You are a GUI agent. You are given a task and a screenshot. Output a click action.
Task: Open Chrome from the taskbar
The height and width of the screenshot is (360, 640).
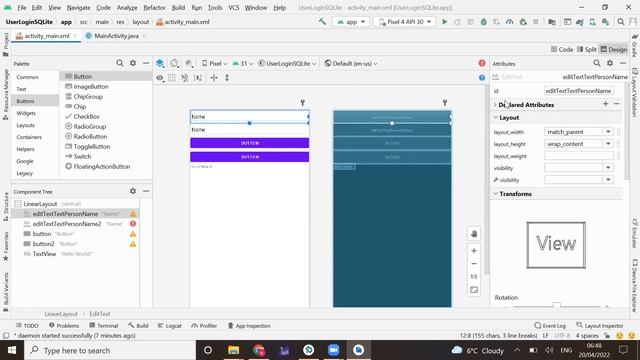(x=258, y=350)
